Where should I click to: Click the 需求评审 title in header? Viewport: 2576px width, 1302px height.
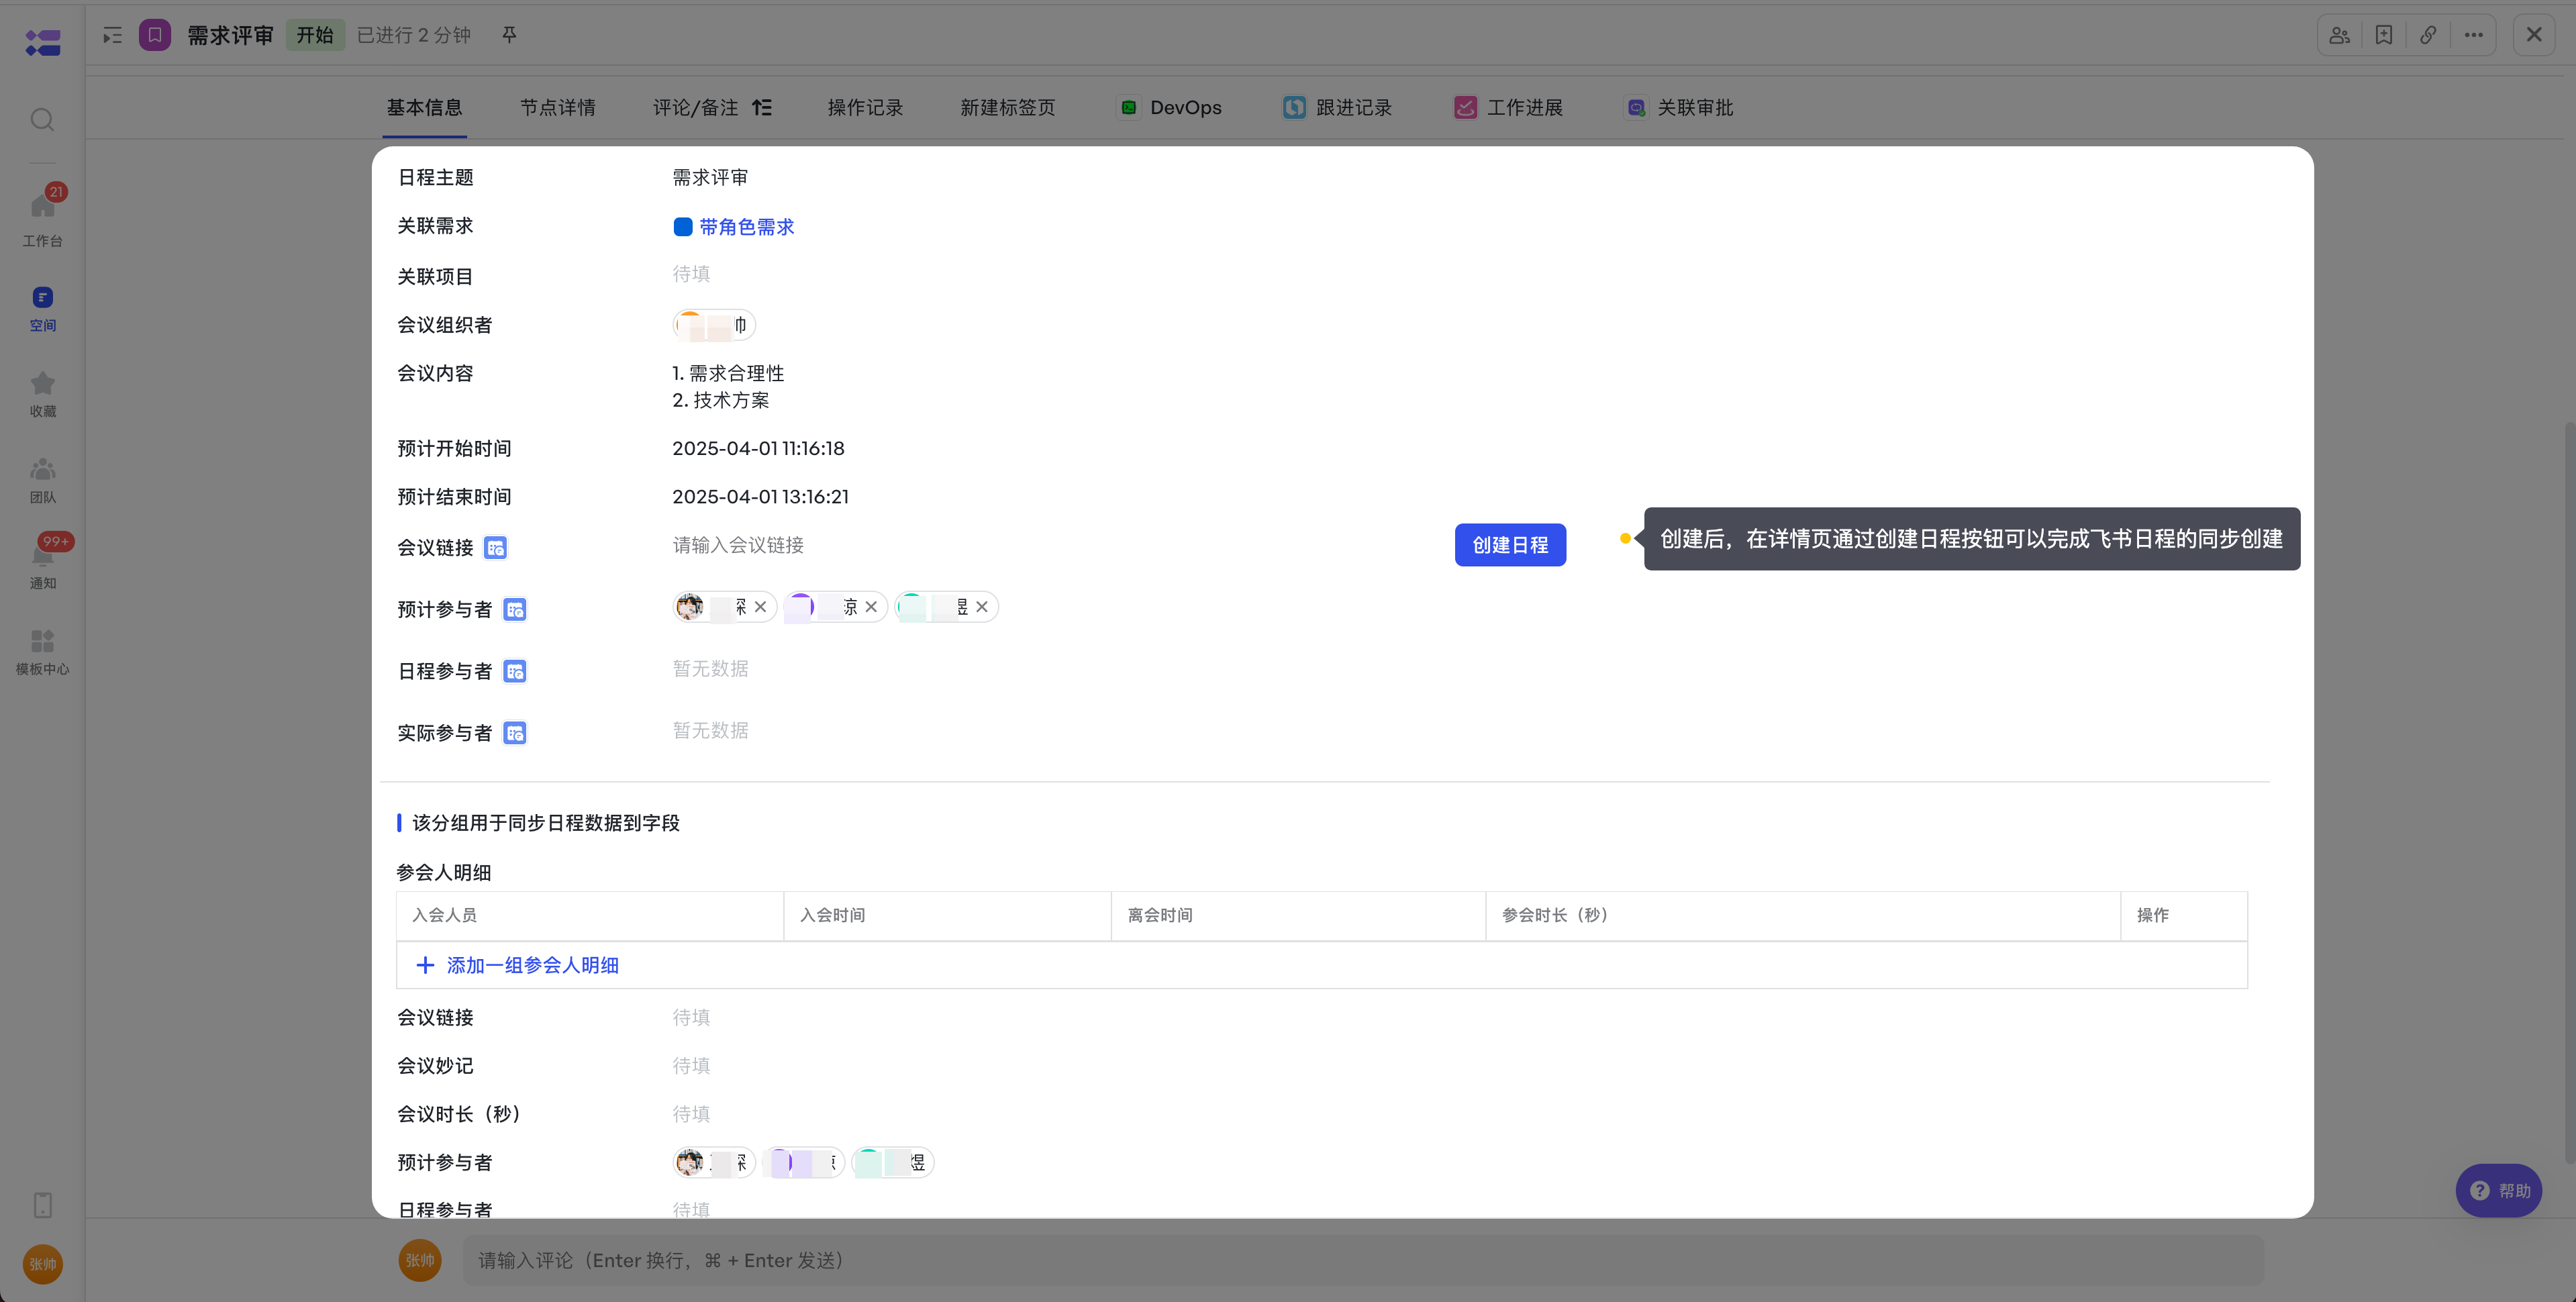tap(230, 35)
